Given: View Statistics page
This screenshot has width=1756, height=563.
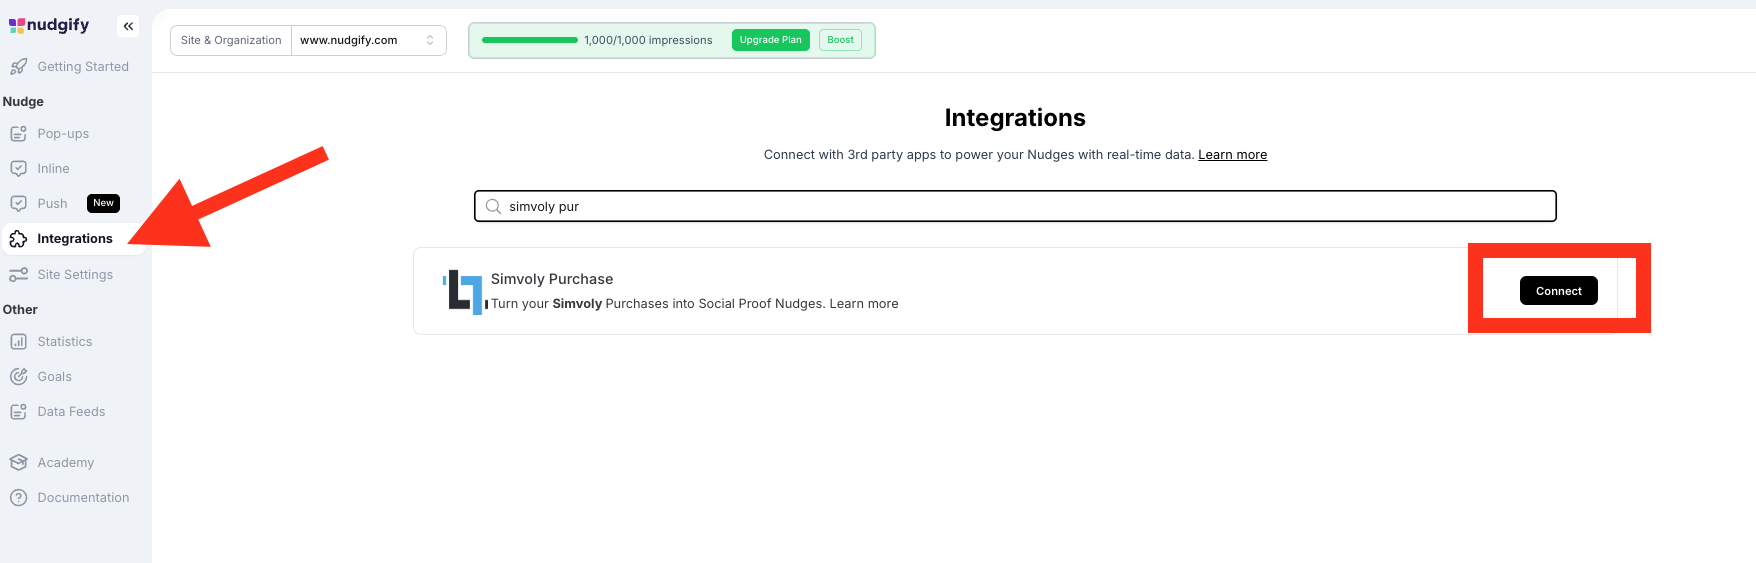Looking at the screenshot, I should point(65,342).
